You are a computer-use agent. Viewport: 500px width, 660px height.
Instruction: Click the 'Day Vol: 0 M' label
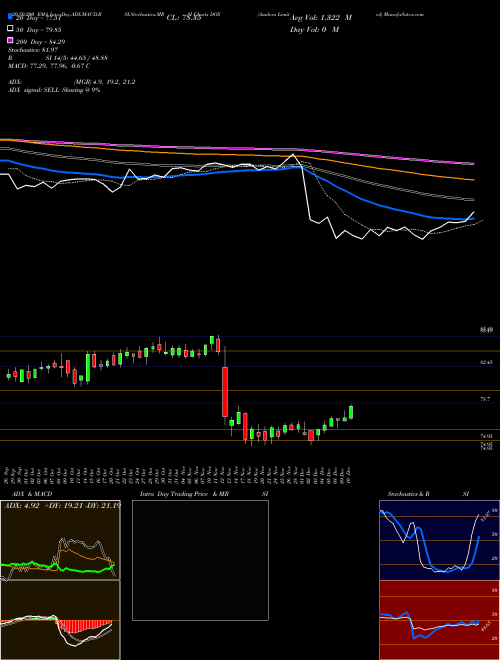point(314,30)
